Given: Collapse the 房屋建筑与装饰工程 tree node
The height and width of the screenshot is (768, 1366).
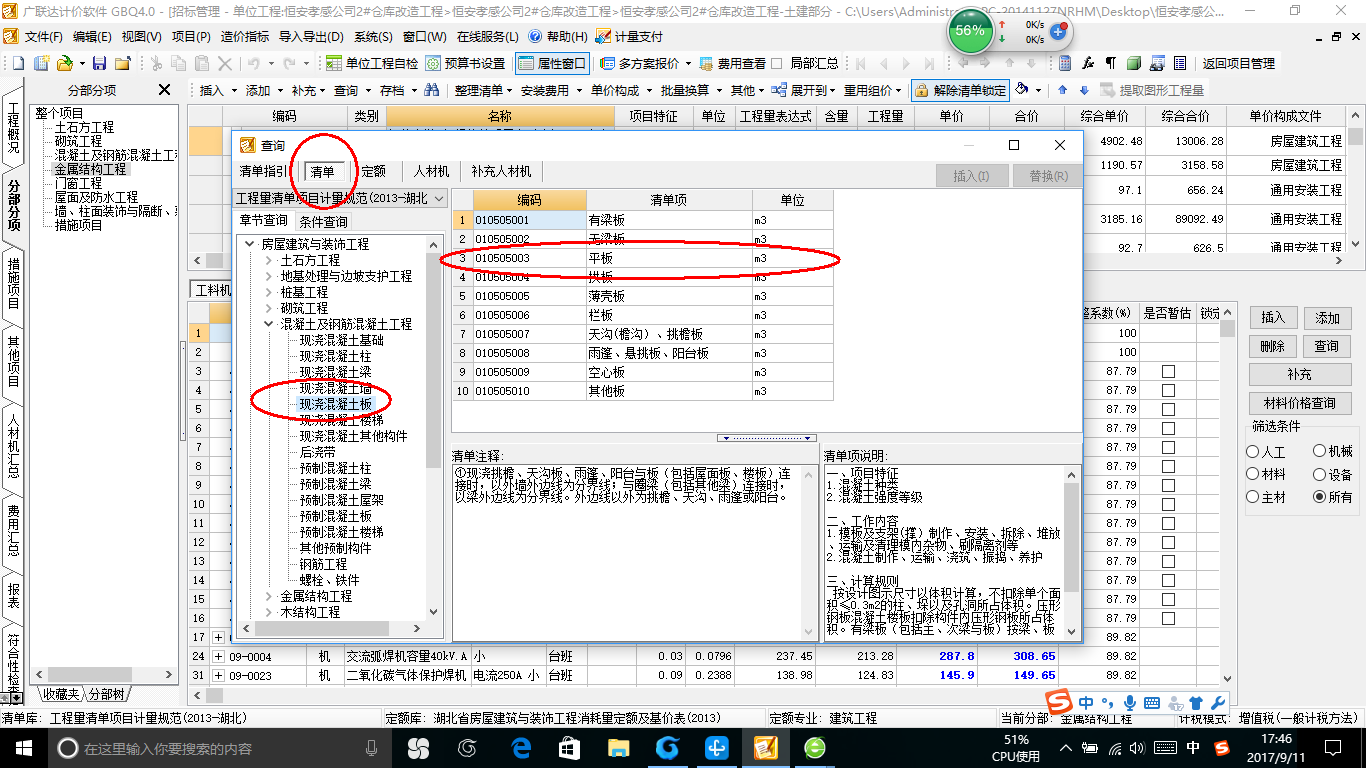Looking at the screenshot, I should click(x=250, y=244).
